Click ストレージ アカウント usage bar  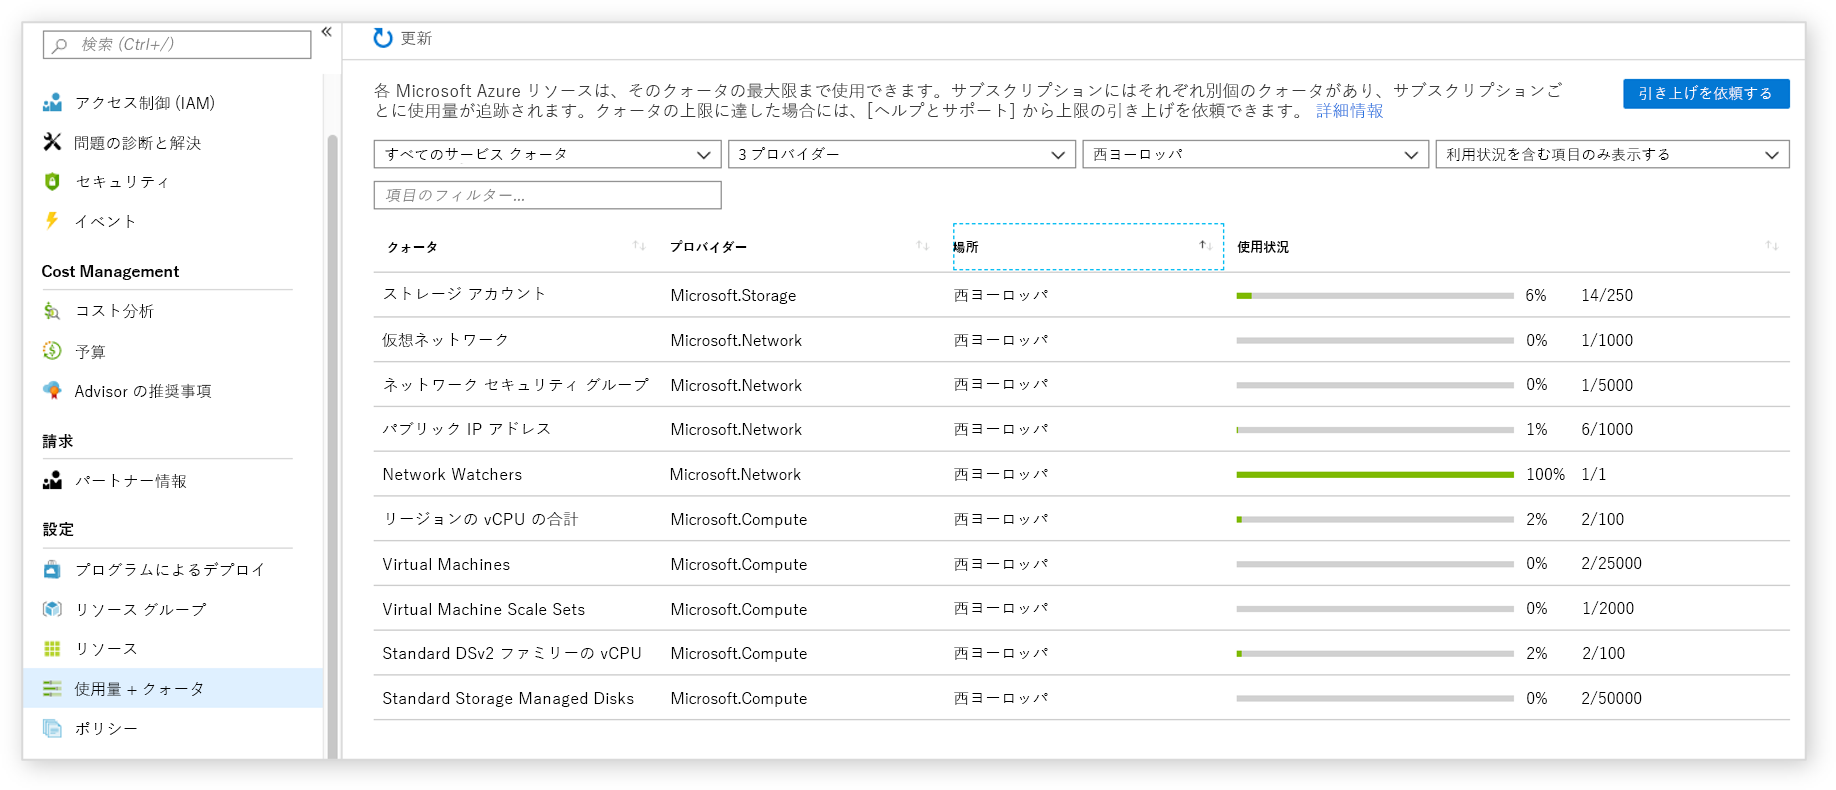(1375, 295)
